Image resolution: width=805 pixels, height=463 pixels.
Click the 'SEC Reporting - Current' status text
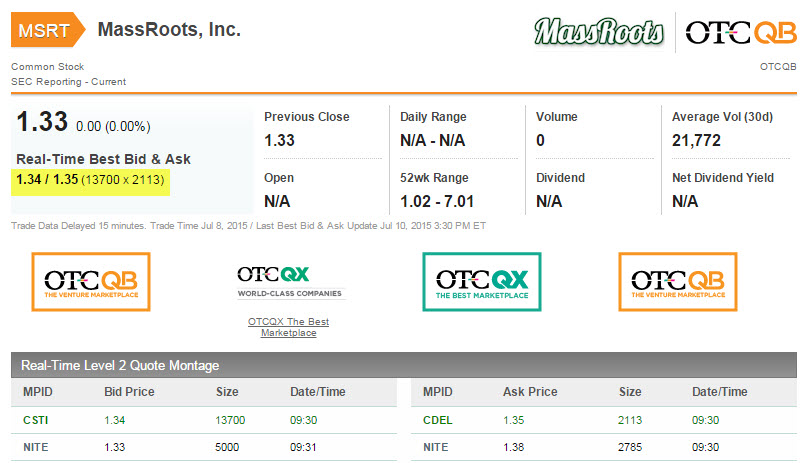pos(68,81)
